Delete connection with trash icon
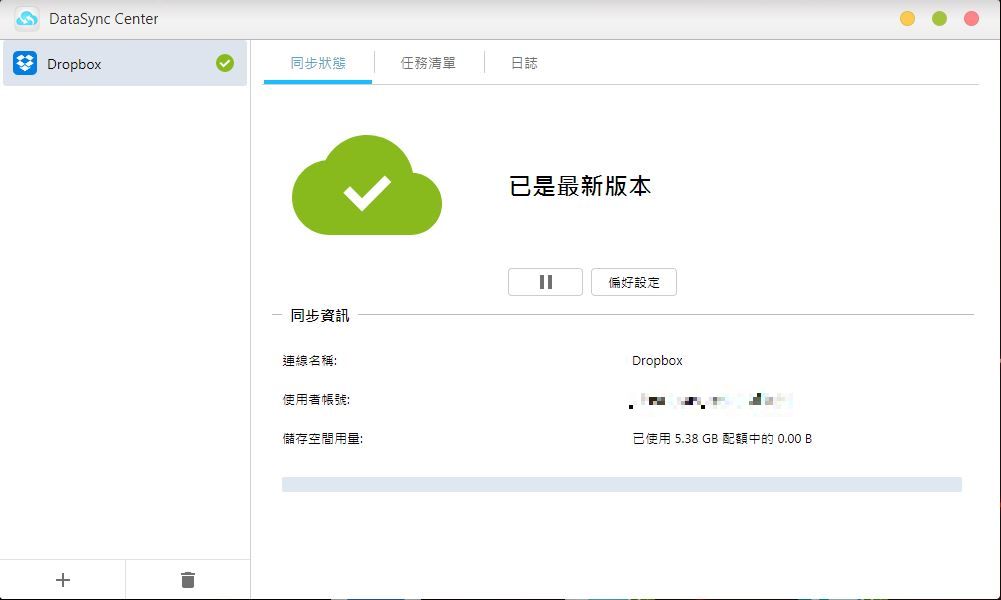Viewport: 1001px width, 600px height. coord(188,580)
